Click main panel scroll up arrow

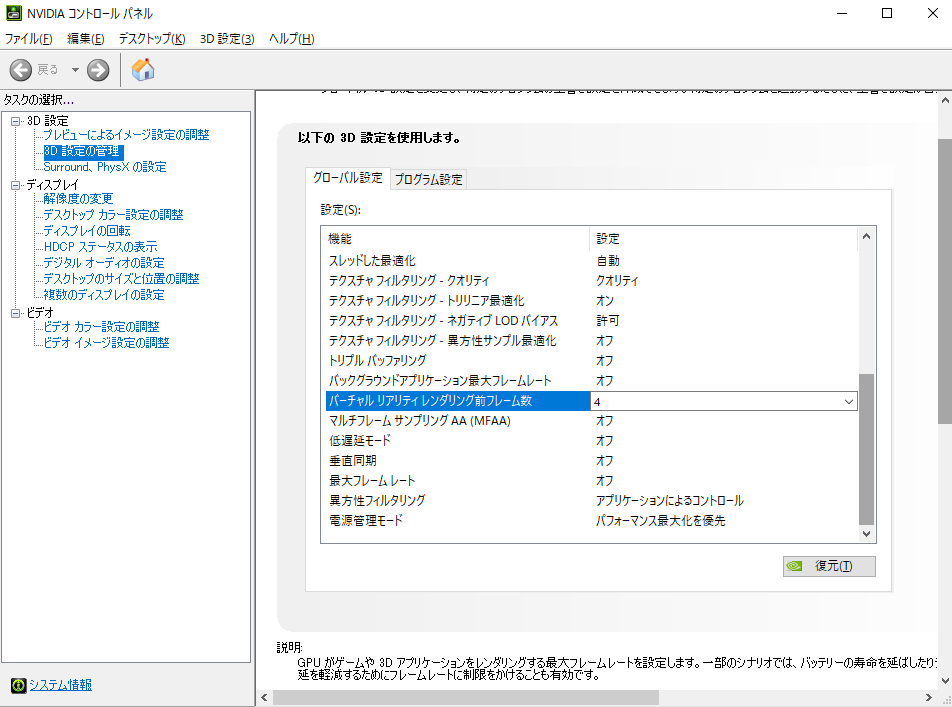(945, 100)
